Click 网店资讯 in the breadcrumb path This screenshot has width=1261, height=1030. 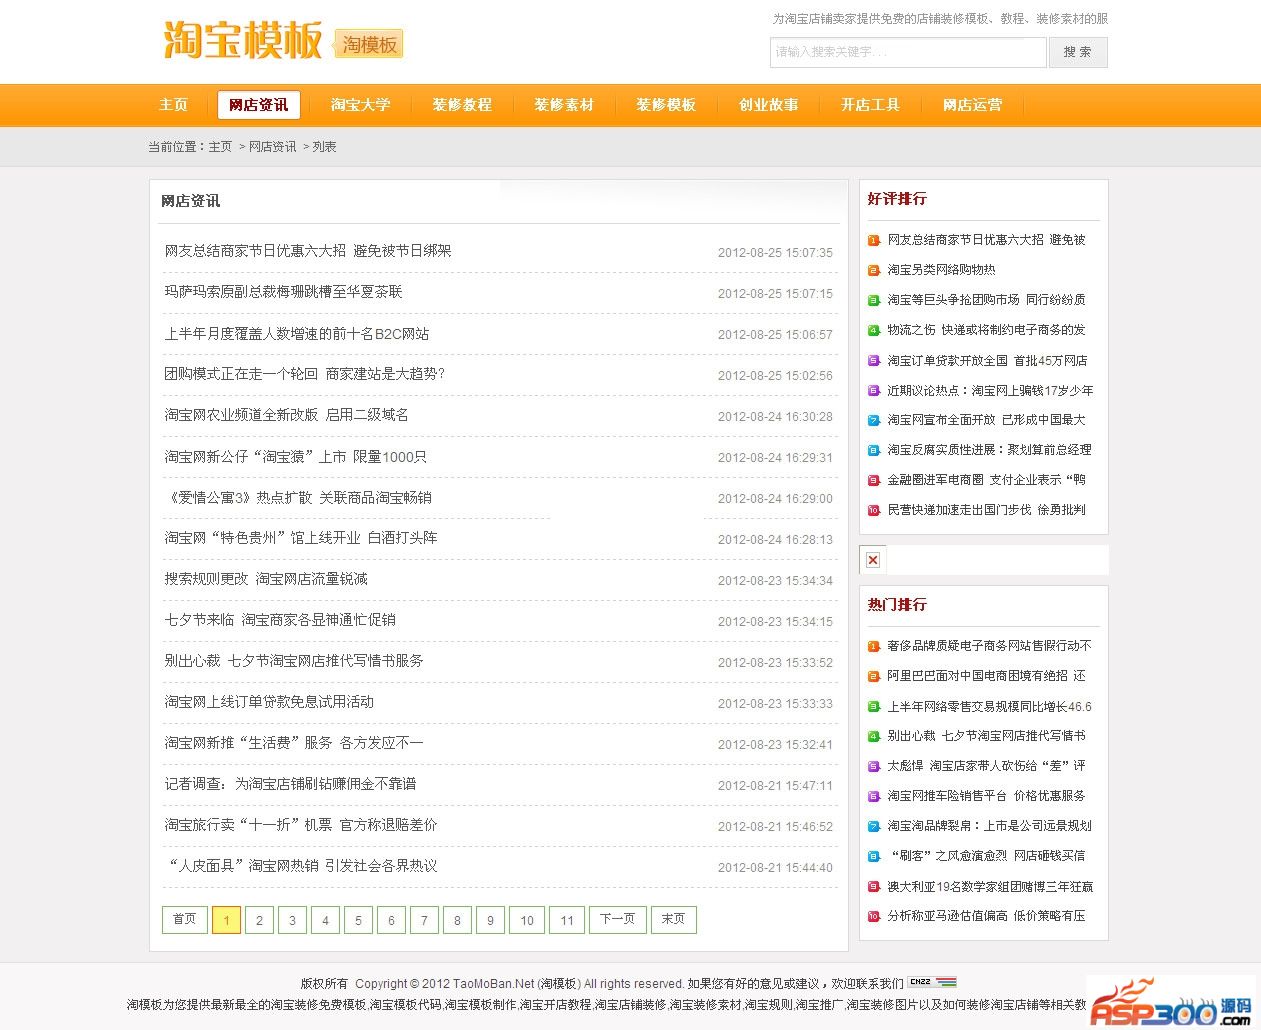272,147
